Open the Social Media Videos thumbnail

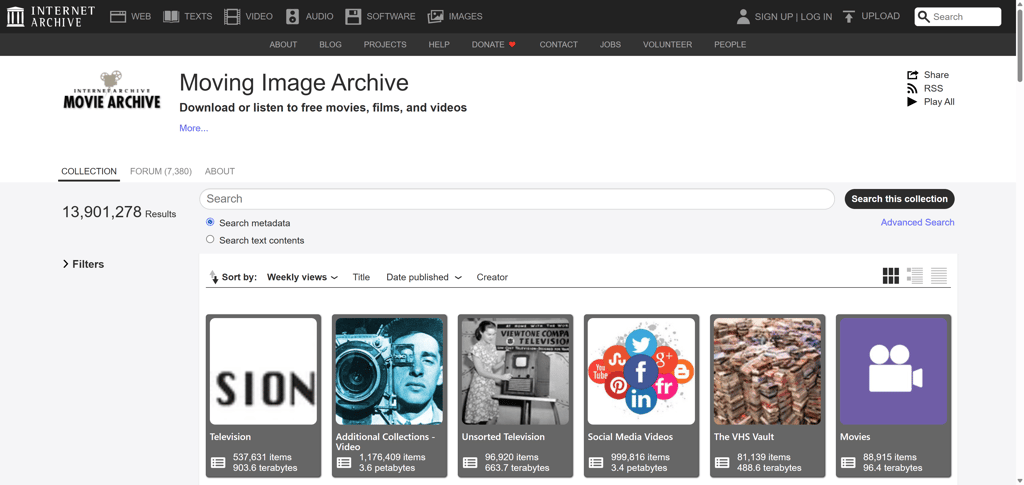[x=641, y=371]
